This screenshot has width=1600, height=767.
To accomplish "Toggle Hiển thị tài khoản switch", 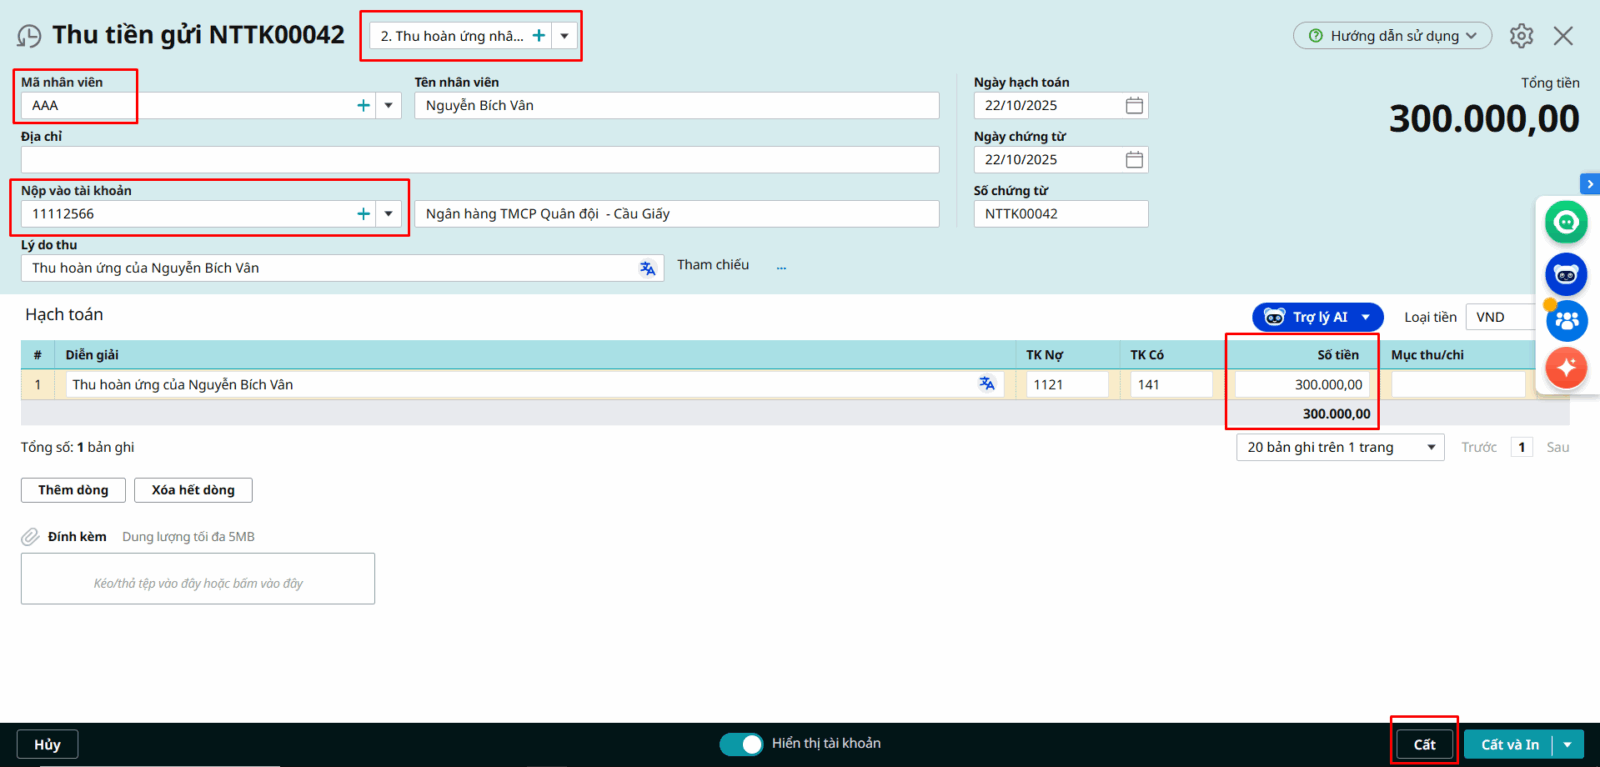I will coord(741,744).
